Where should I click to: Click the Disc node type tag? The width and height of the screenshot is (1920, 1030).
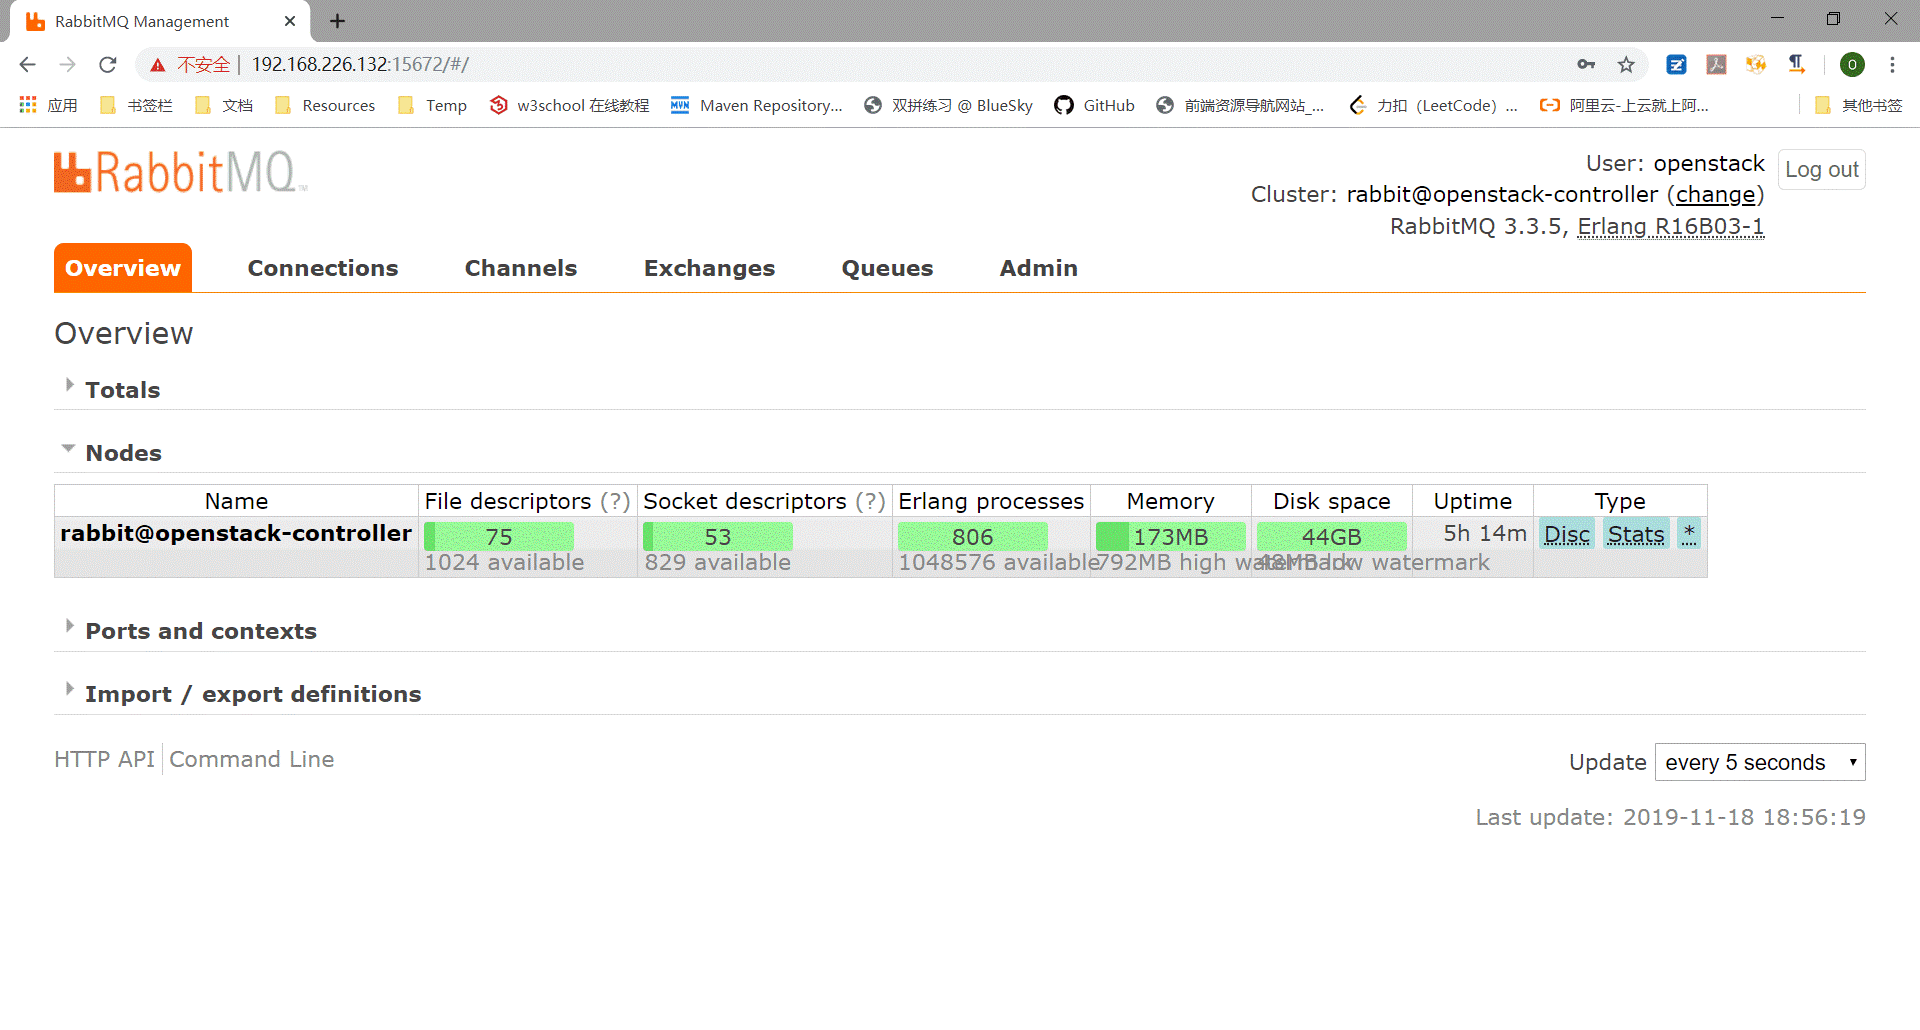coord(1567,535)
